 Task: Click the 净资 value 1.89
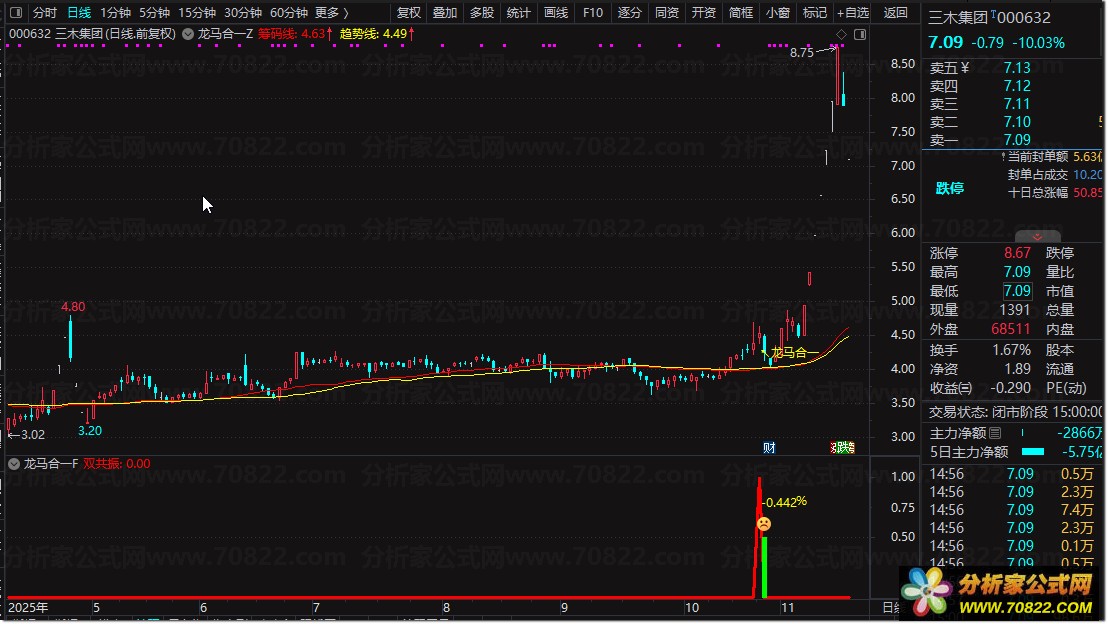point(1017,369)
